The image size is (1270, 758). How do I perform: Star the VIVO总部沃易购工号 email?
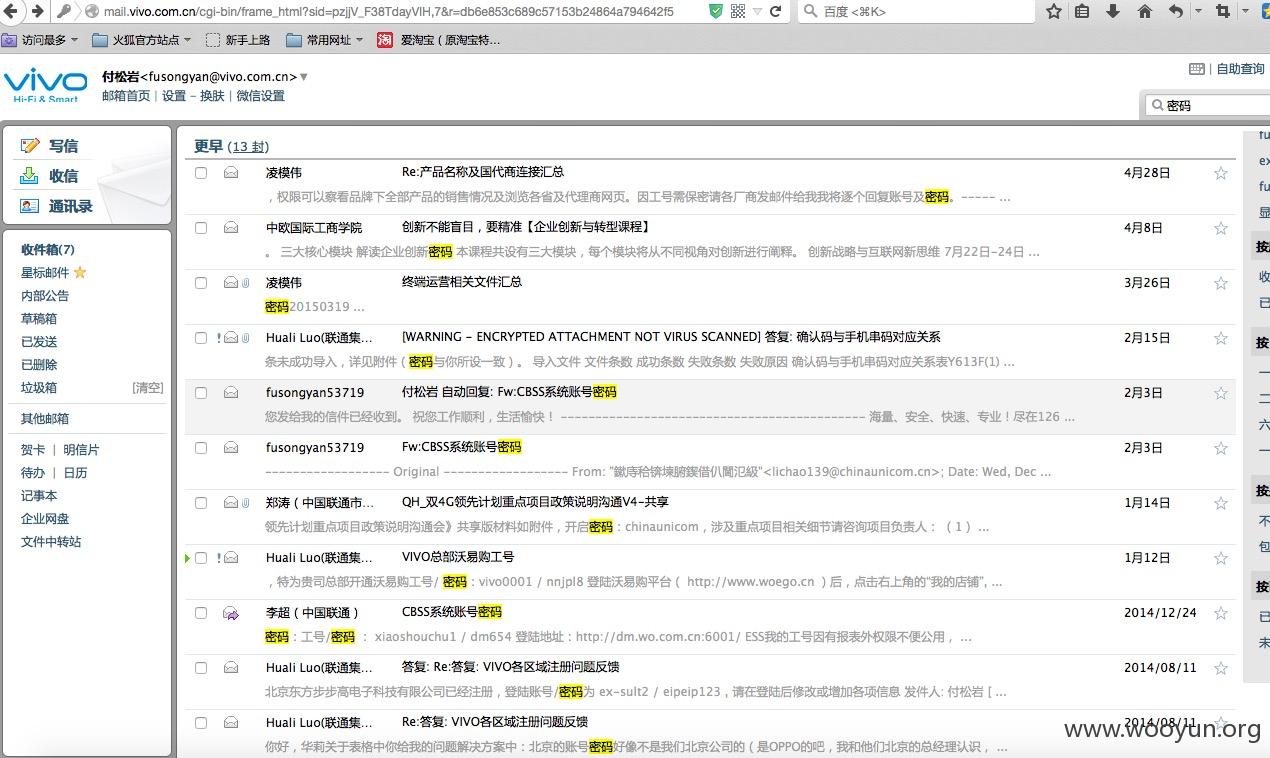point(1221,558)
